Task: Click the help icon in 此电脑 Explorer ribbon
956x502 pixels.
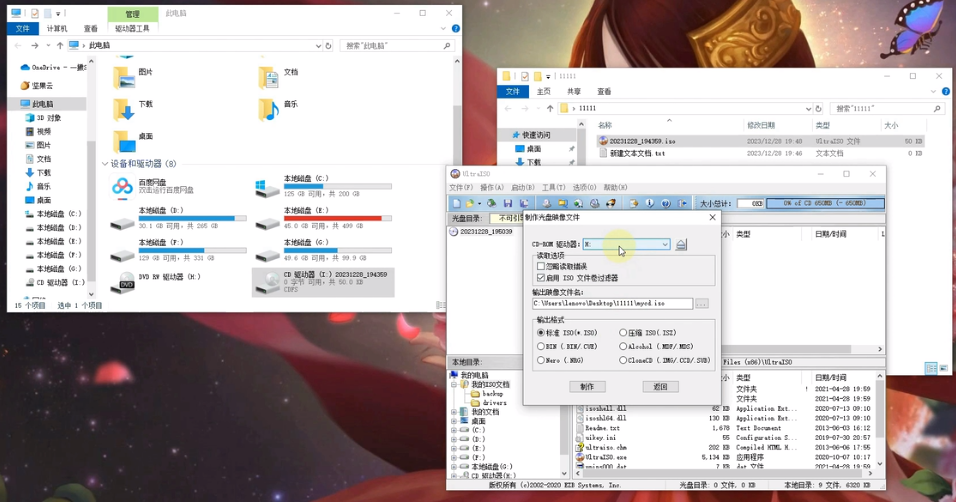Action: [455, 29]
